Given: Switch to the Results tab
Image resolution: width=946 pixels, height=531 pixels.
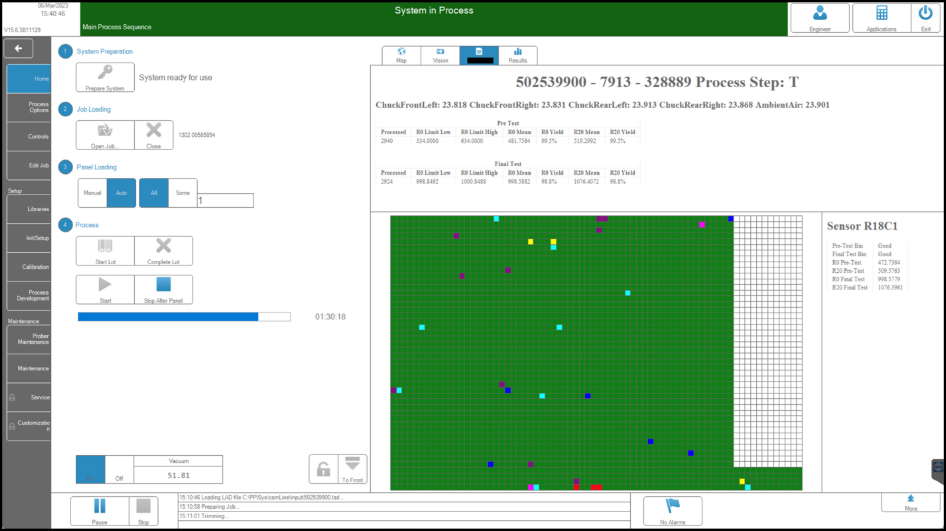Looking at the screenshot, I should [518, 55].
